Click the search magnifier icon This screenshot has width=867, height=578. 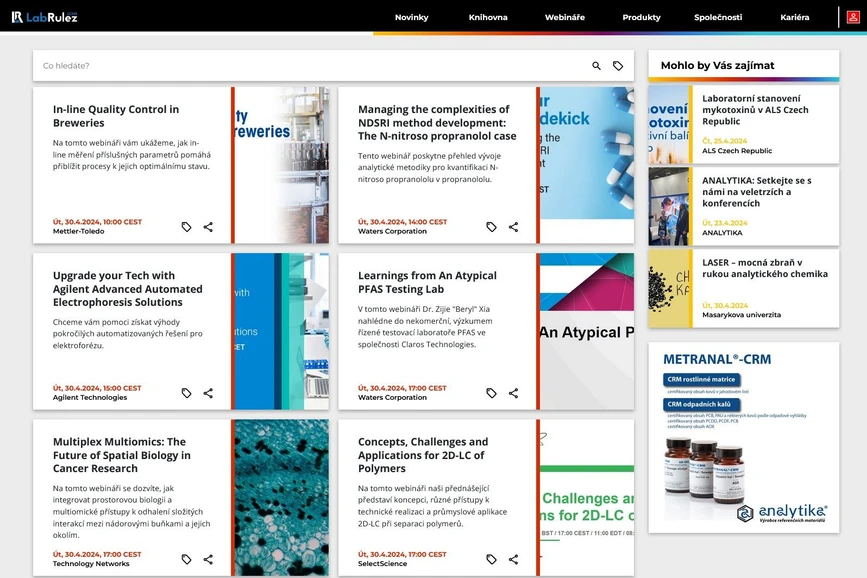point(596,66)
